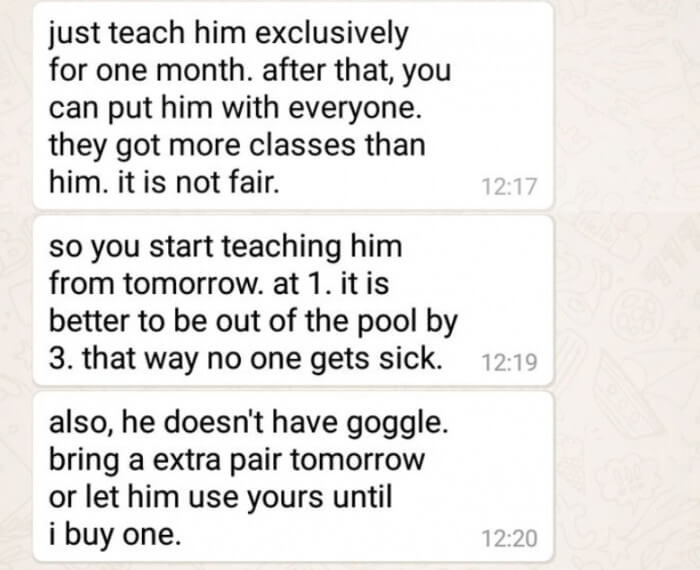This screenshot has width=700, height=570.
Task: Tap 'also, he doesn't have goggle.' line
Action: (248, 424)
